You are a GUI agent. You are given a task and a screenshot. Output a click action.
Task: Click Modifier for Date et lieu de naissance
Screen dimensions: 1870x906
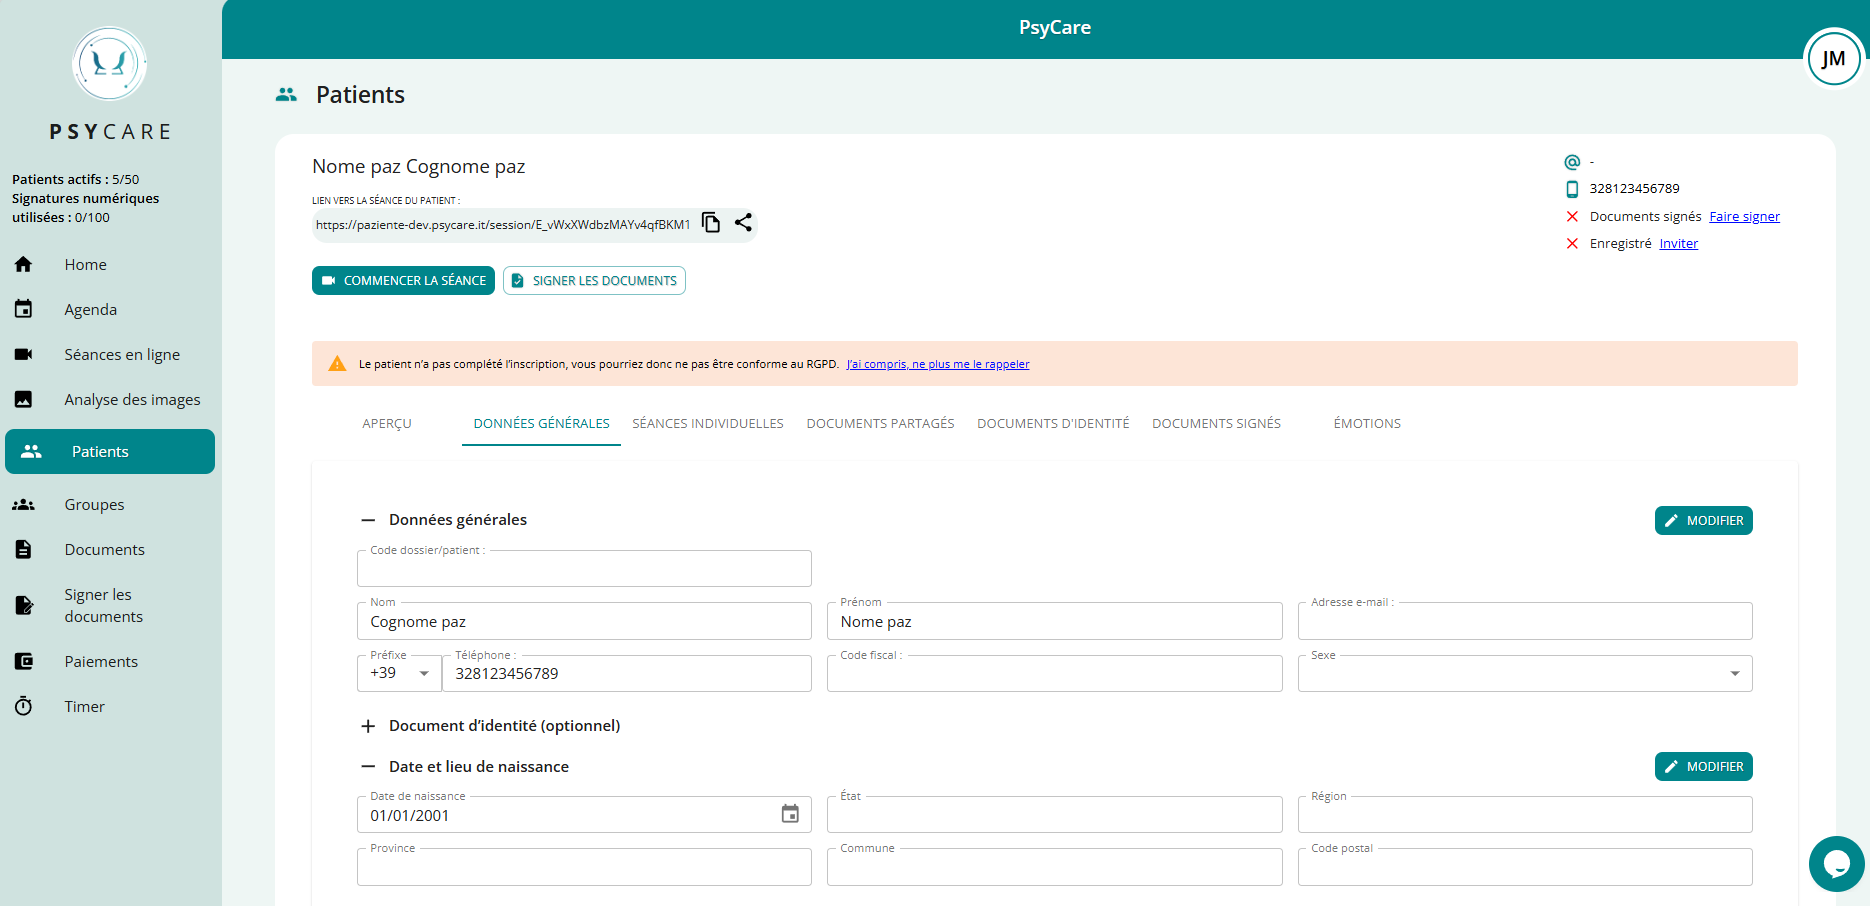point(1704,767)
